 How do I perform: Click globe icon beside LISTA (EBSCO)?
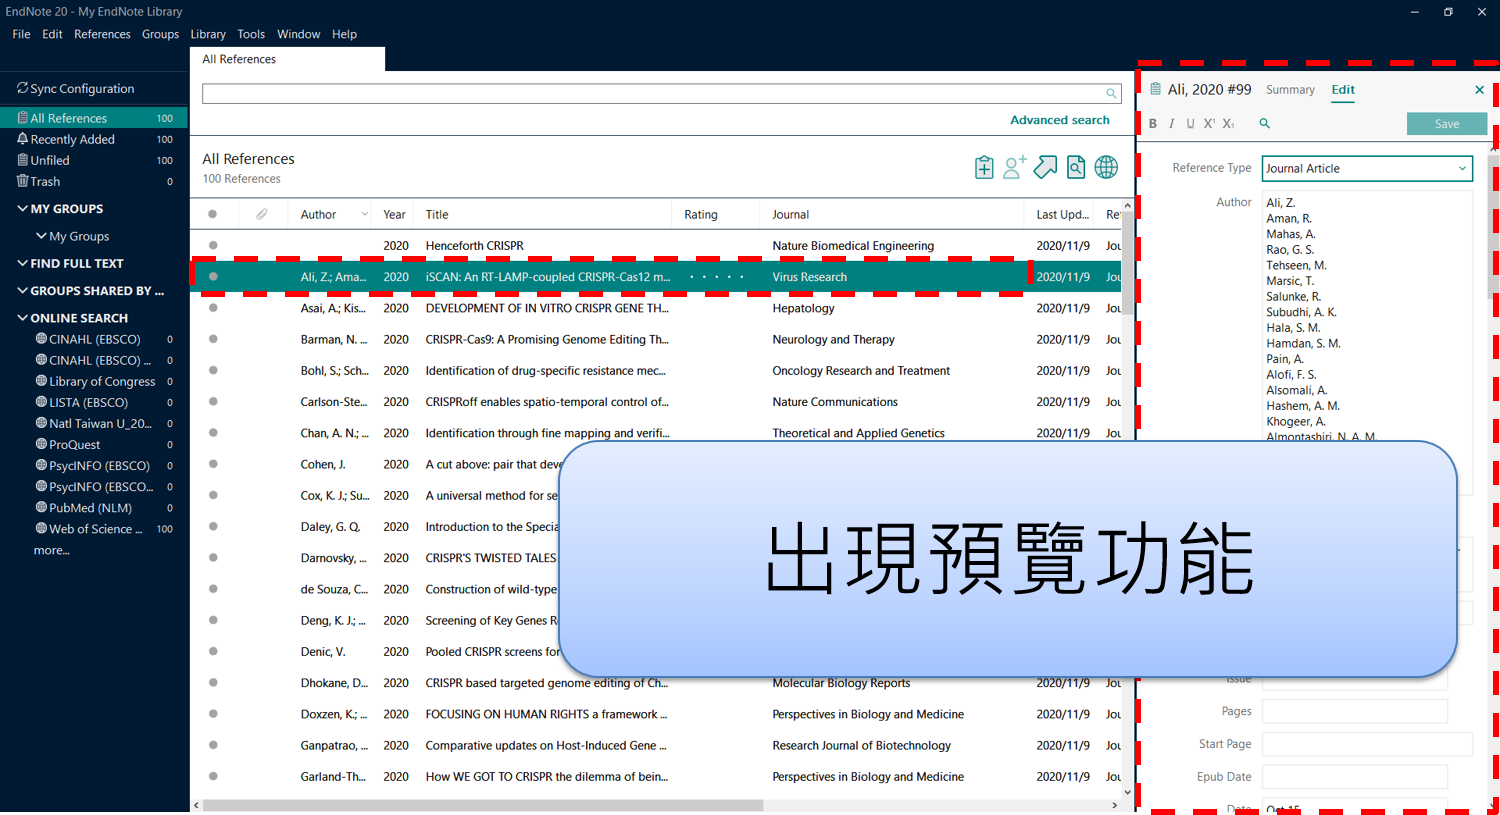(x=41, y=402)
